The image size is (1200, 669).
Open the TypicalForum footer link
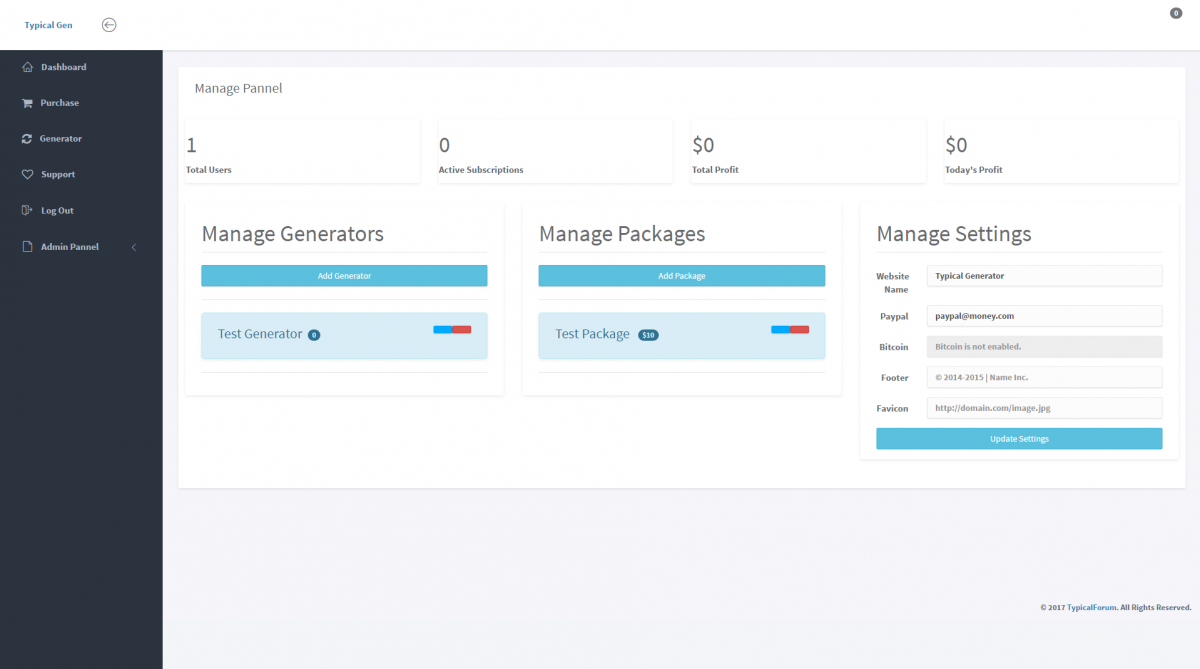point(1091,607)
